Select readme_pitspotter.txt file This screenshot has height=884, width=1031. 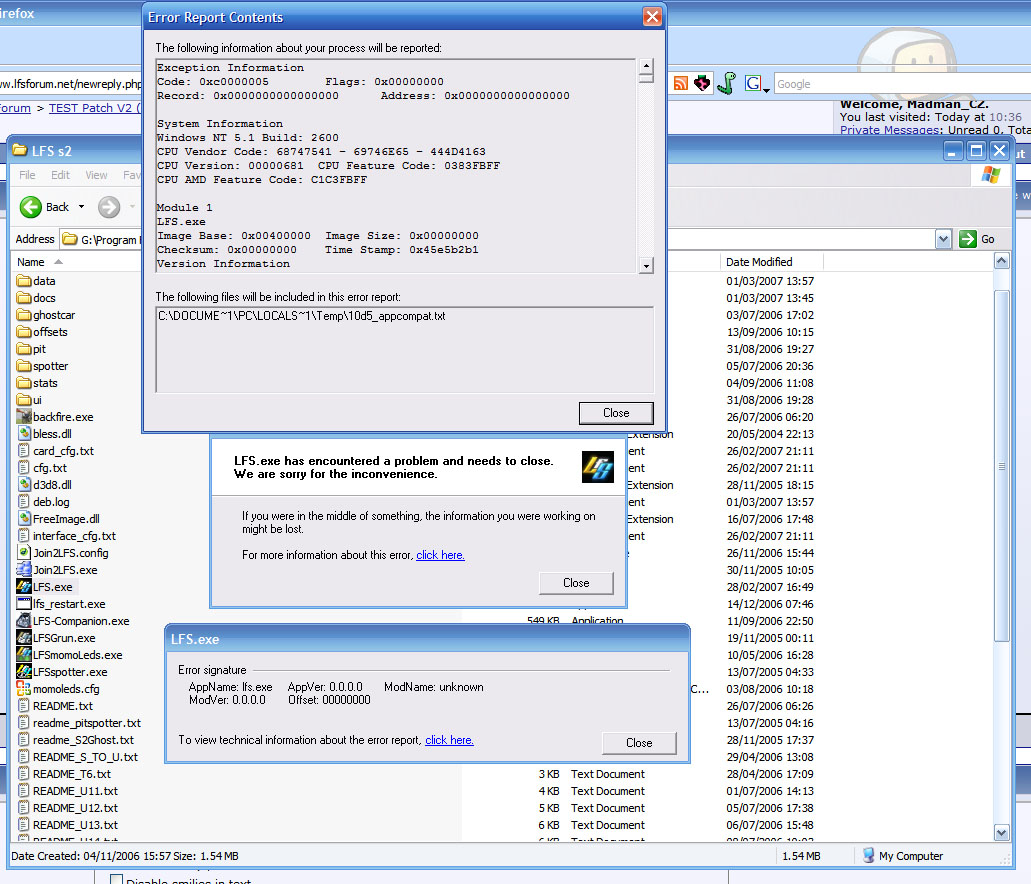point(80,723)
